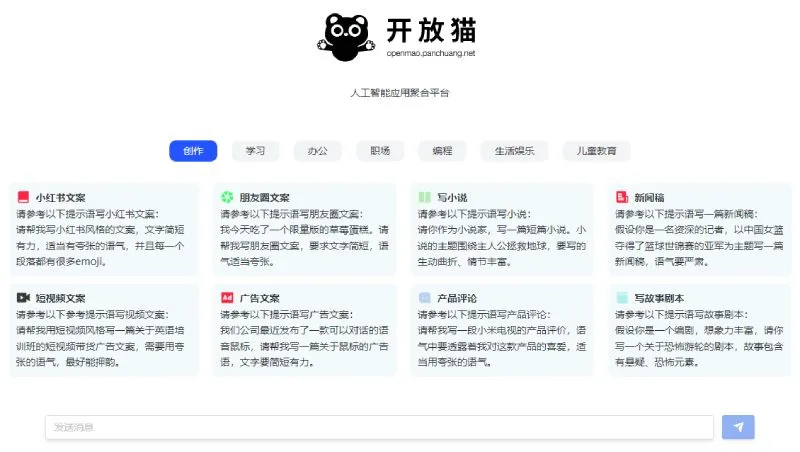Click the 朋友圈文案 prompt description text

304,238
